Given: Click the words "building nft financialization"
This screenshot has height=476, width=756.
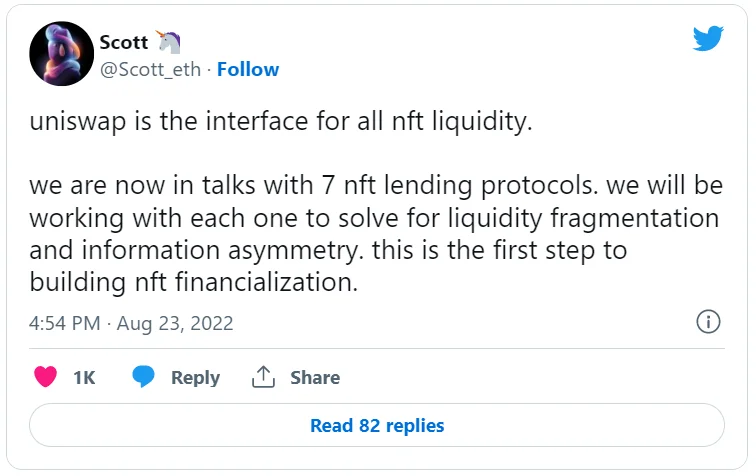Looking at the screenshot, I should pos(193,282).
